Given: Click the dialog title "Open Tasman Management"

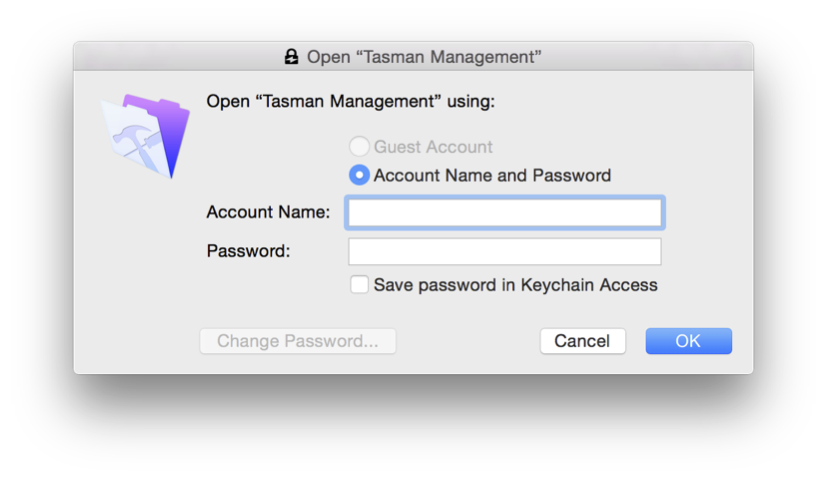Looking at the screenshot, I should point(424,56).
